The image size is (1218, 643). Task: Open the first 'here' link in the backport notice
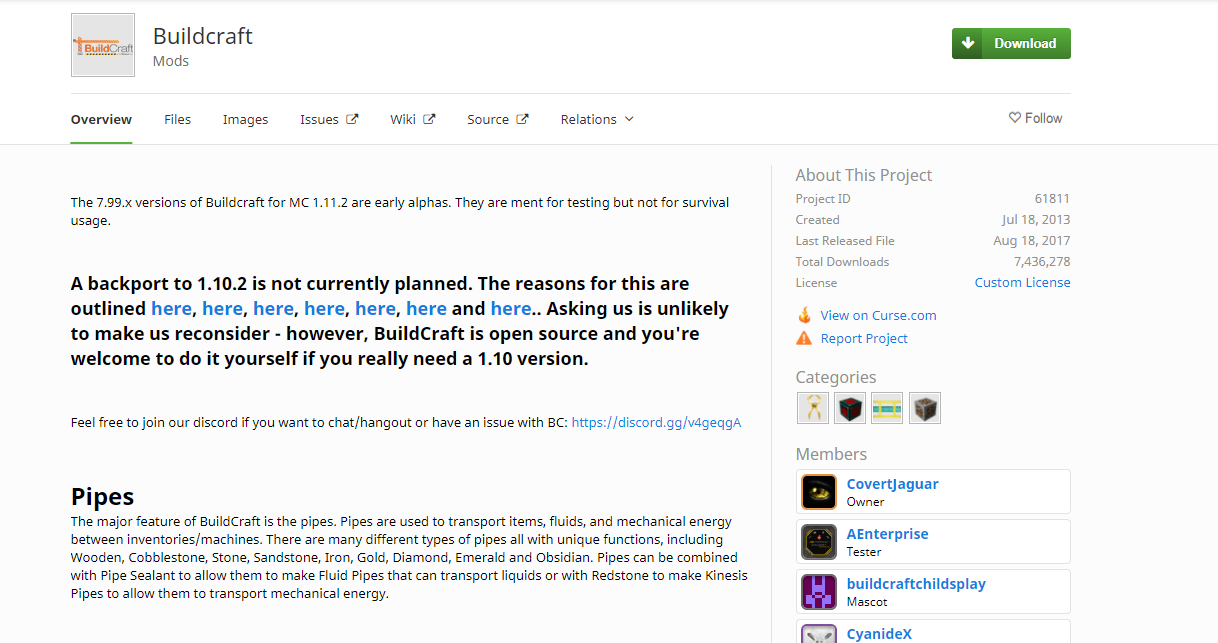pyautogui.click(x=171, y=309)
